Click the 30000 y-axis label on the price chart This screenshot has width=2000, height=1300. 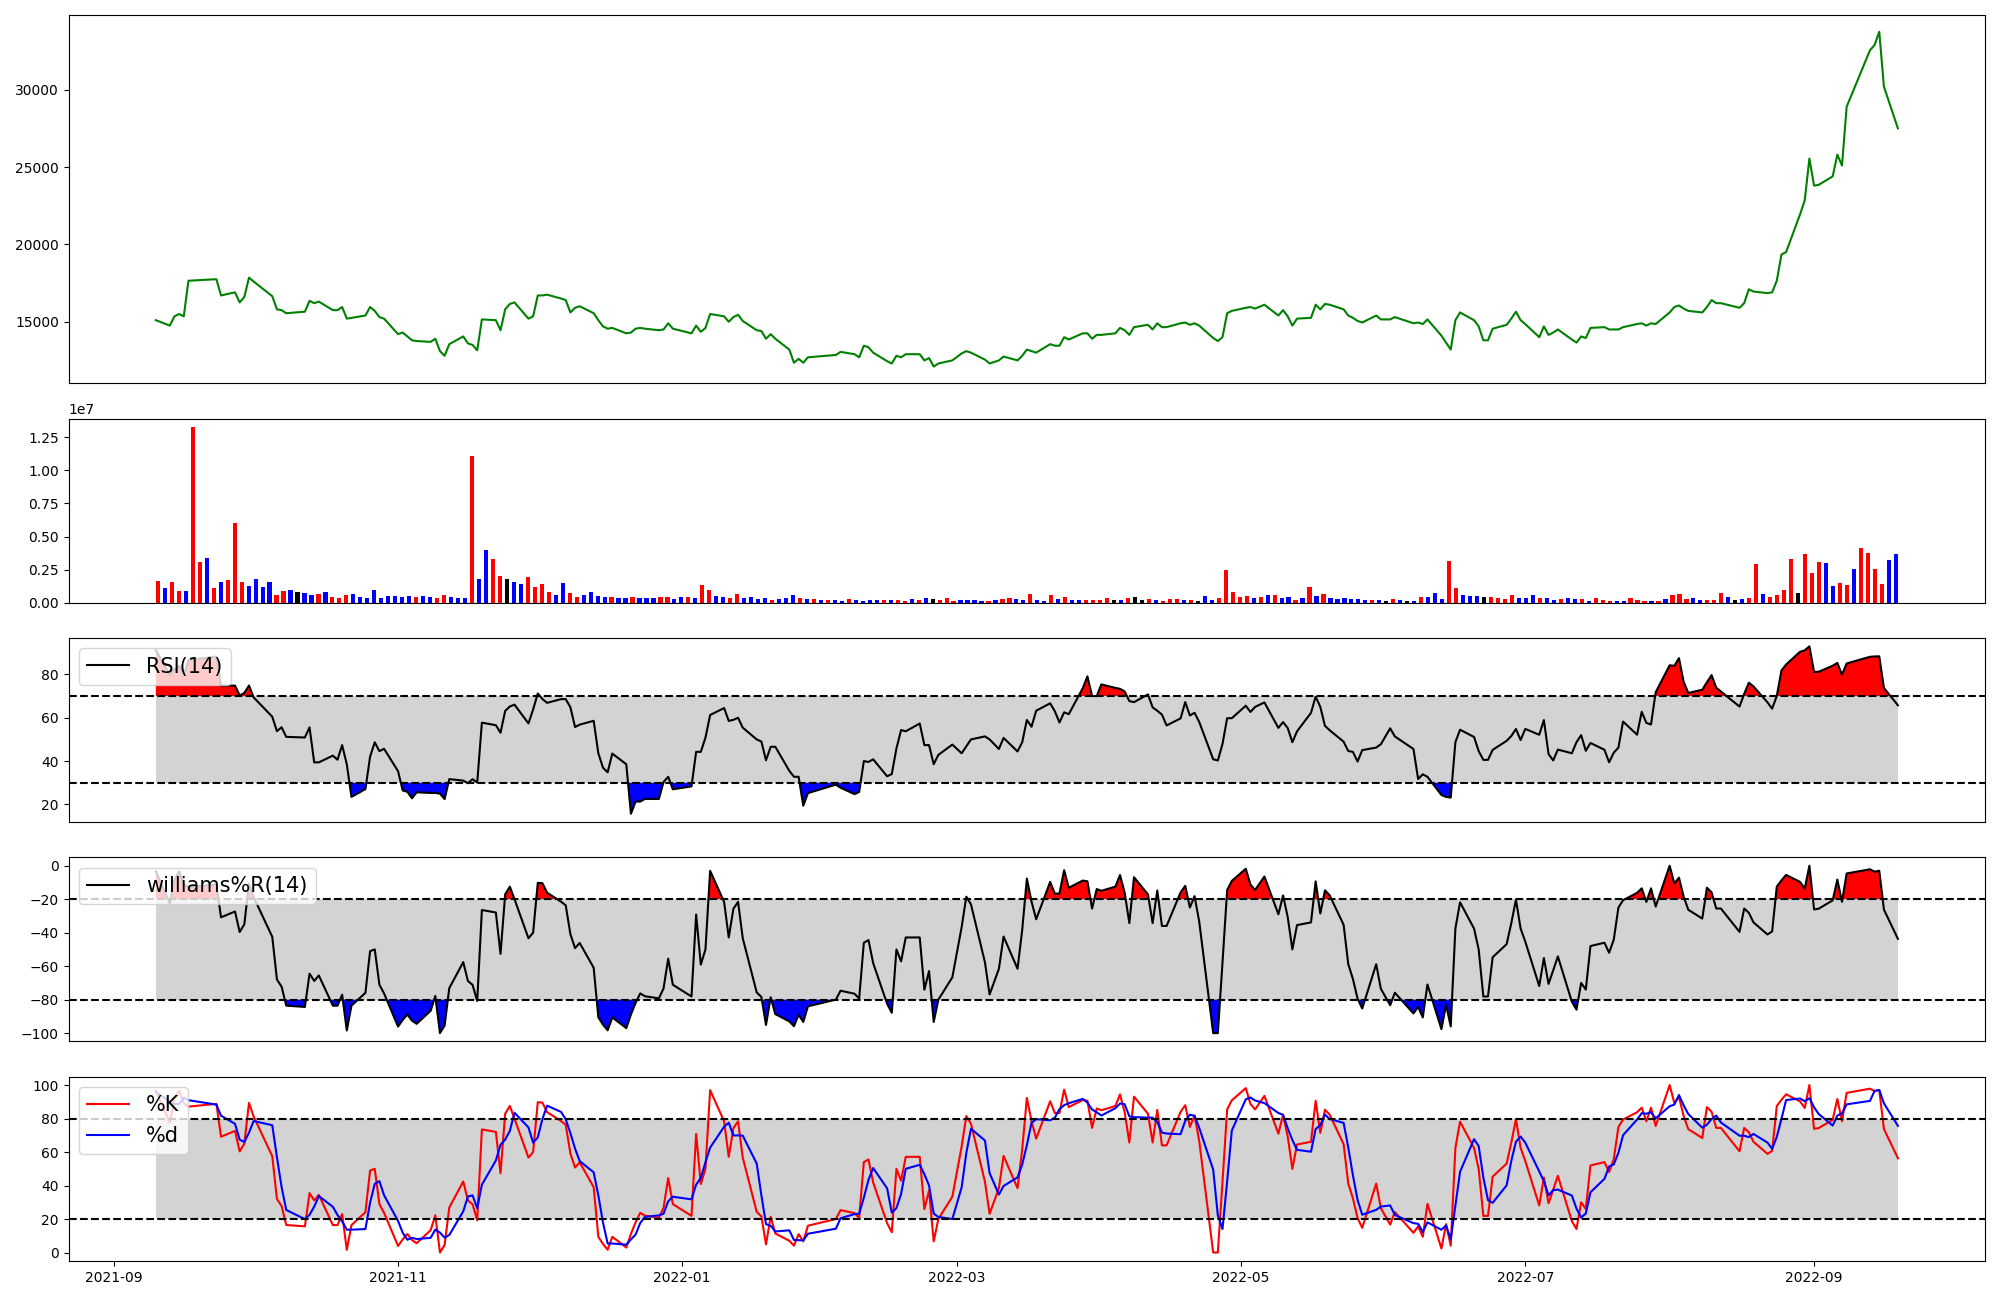[x=37, y=90]
